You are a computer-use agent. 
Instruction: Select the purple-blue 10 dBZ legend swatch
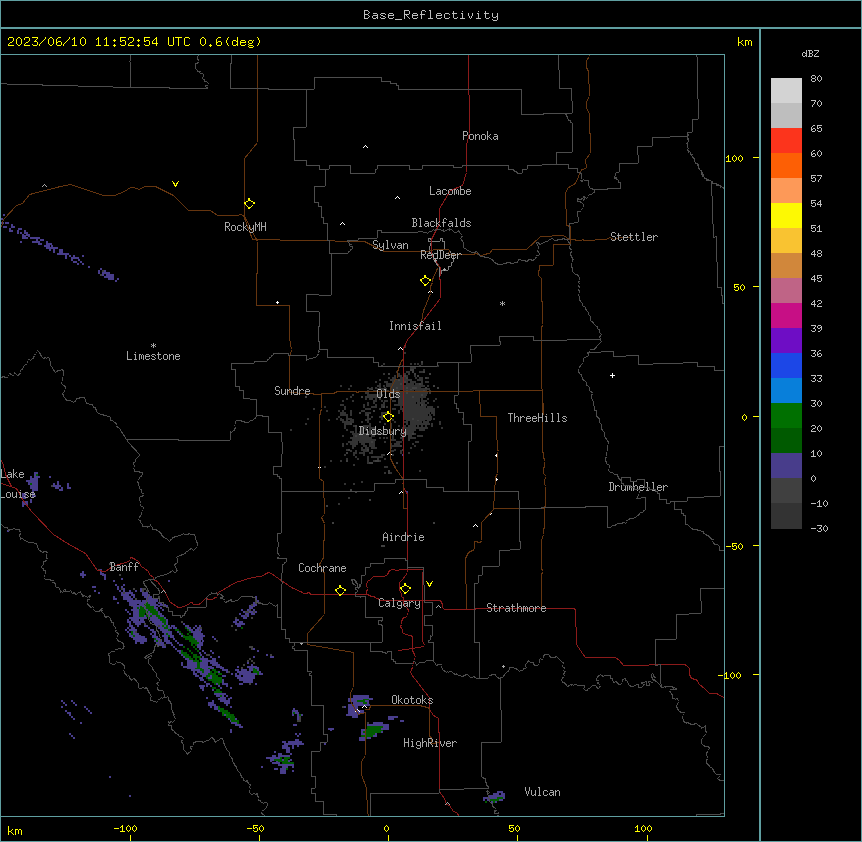[786, 466]
